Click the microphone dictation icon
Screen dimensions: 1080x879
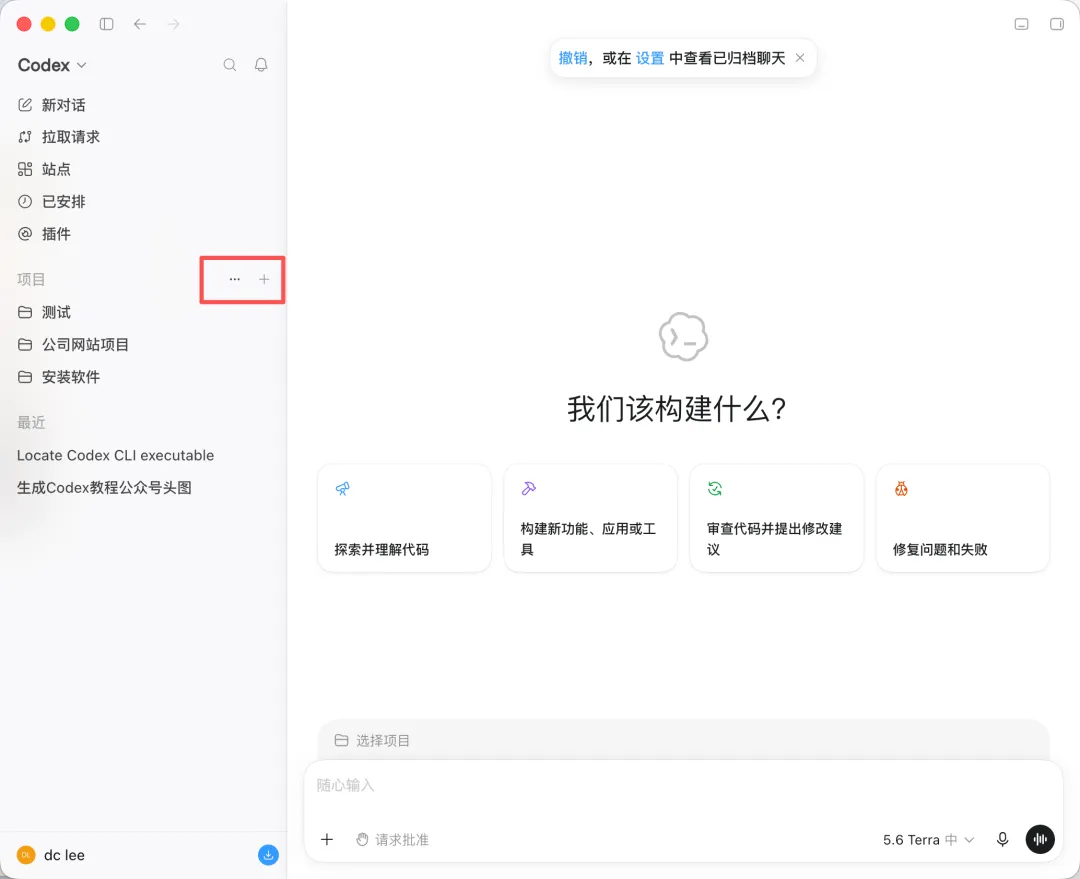(x=1003, y=839)
